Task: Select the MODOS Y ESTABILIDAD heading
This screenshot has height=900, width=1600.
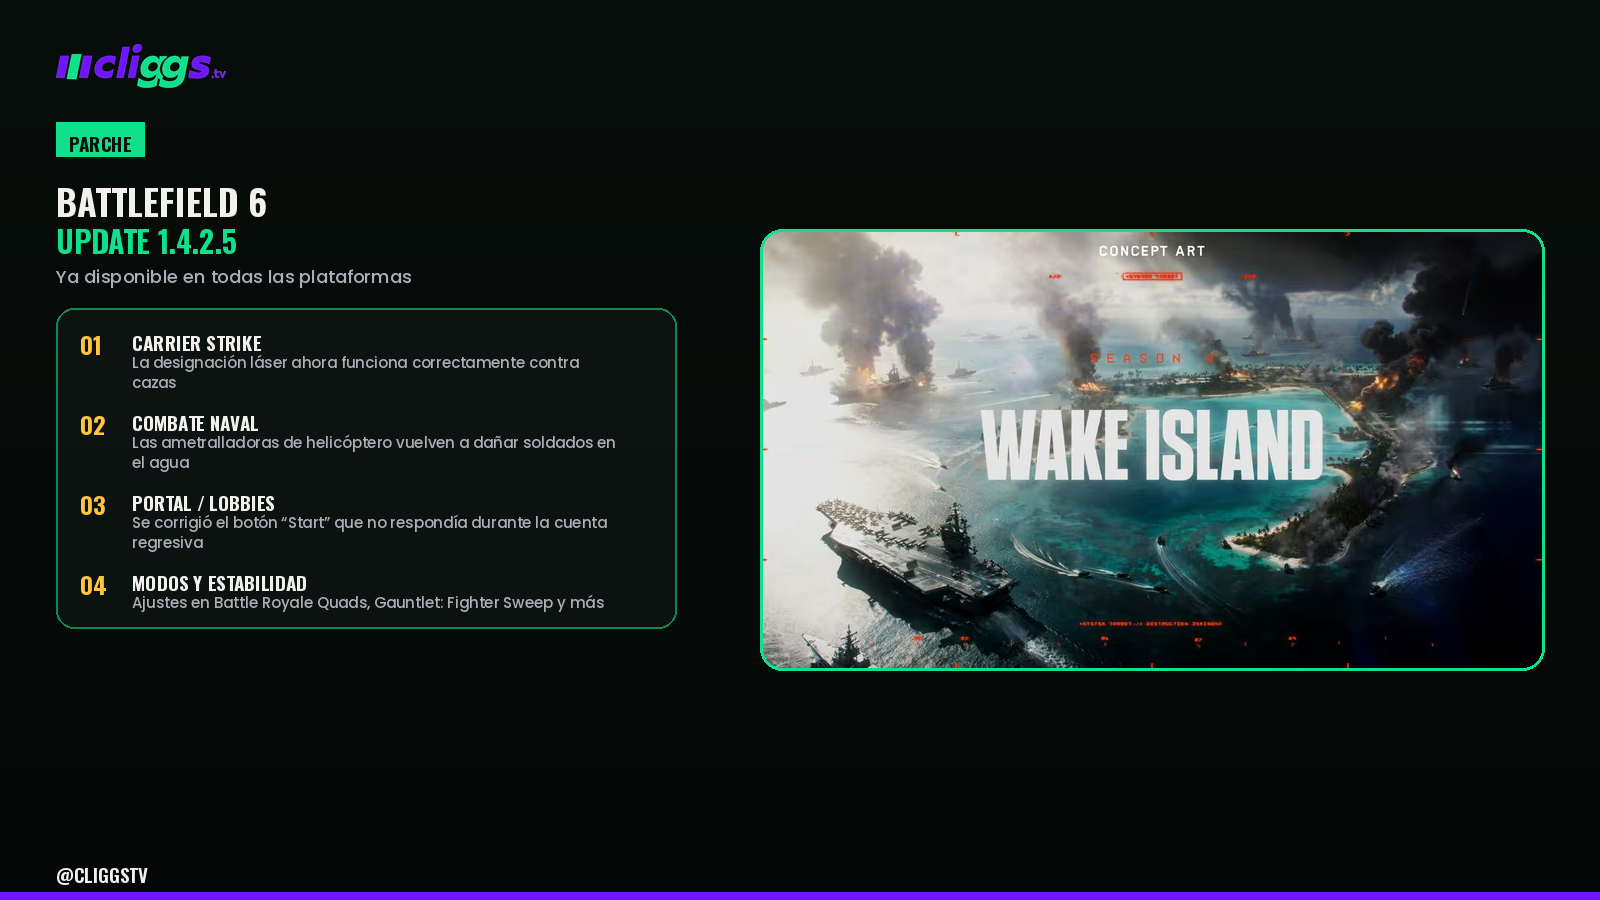Action: pyautogui.click(x=219, y=583)
